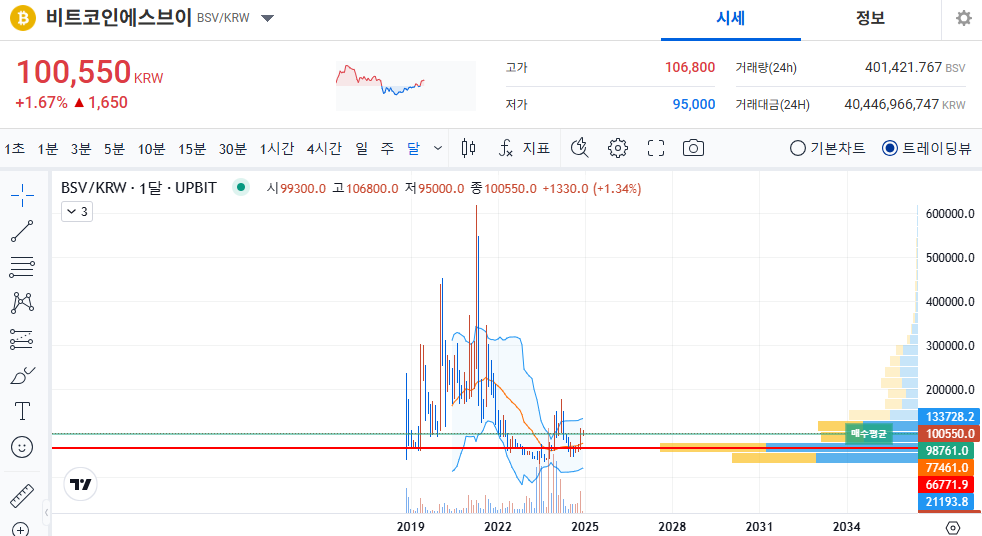Click the 66771.9 red price label

coord(948,484)
